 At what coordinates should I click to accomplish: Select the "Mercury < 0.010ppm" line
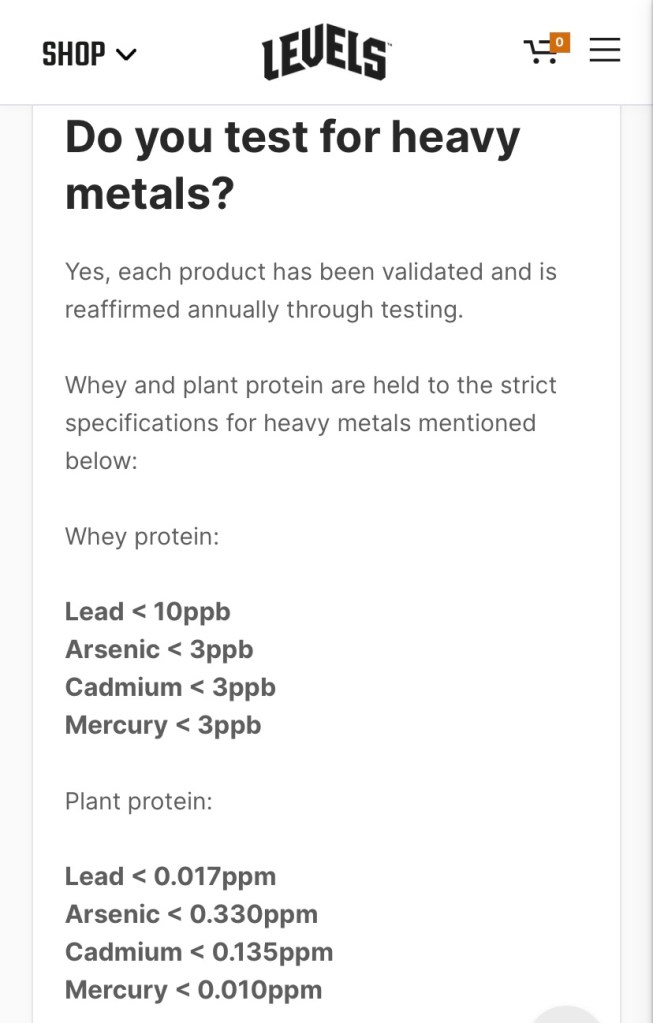click(194, 991)
